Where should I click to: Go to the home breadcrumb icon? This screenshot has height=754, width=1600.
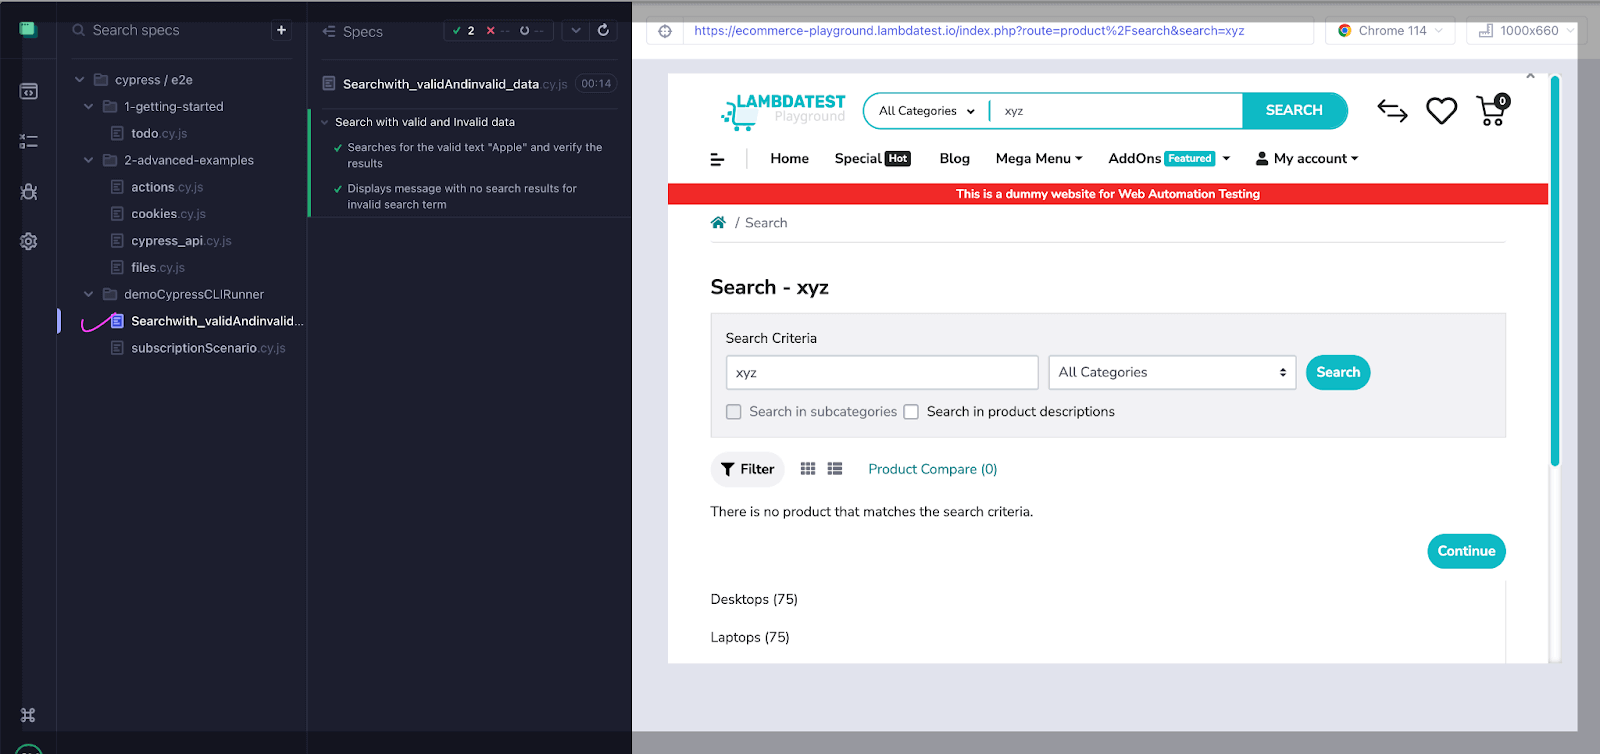click(718, 222)
